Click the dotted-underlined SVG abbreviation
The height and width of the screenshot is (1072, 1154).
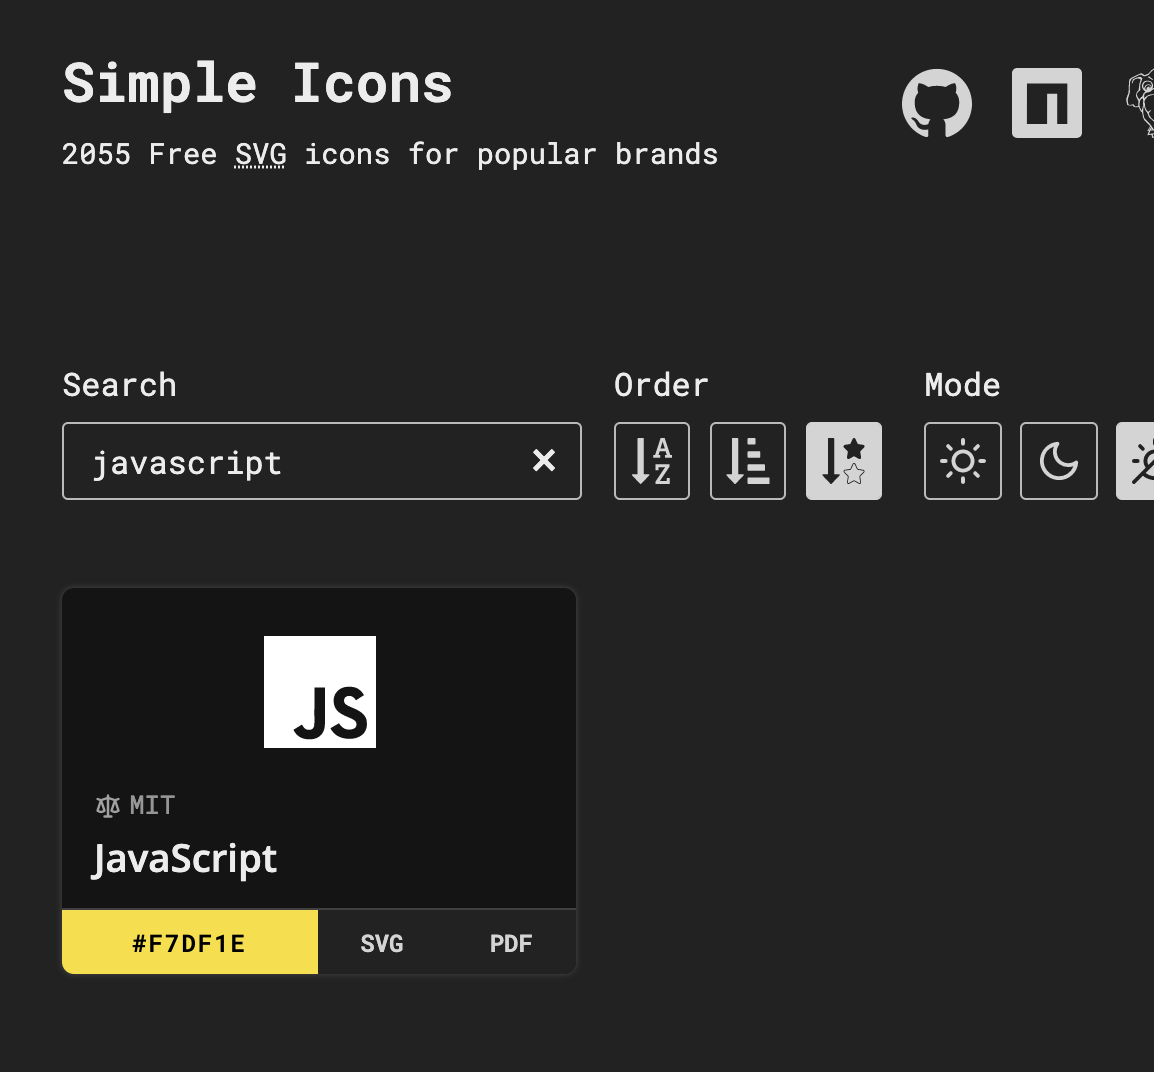point(261,155)
